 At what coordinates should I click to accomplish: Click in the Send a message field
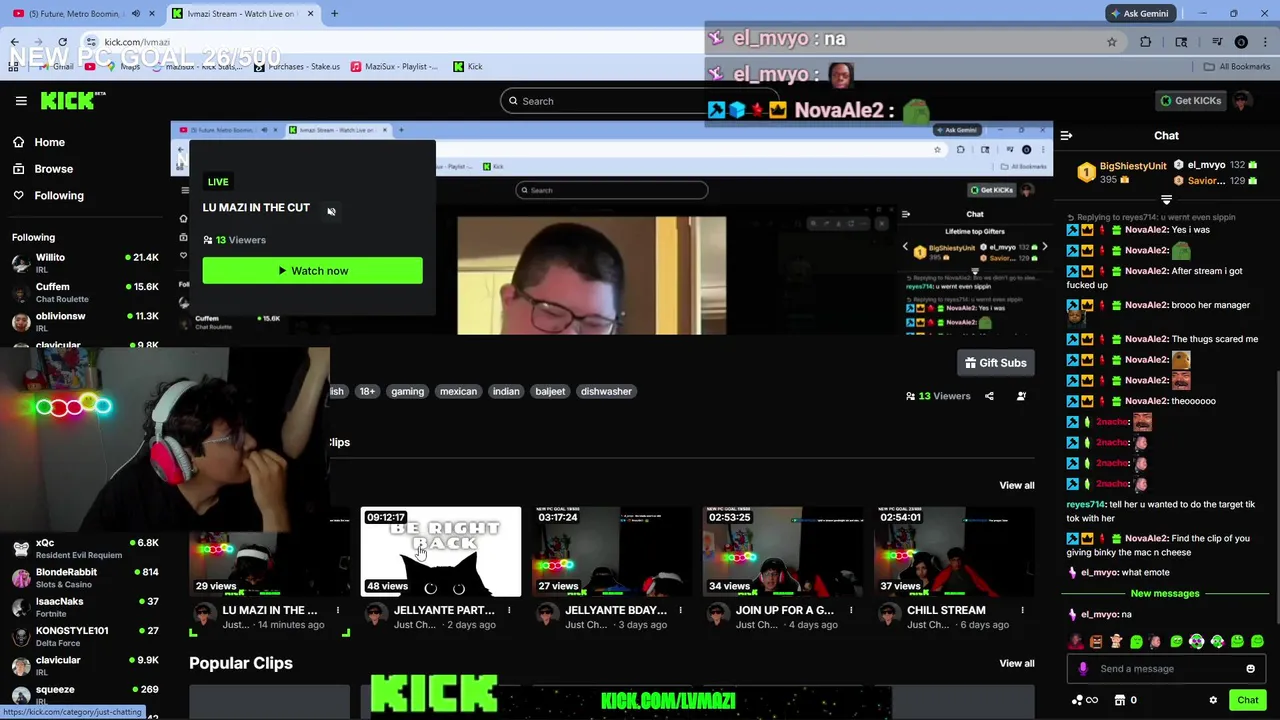click(x=1165, y=669)
